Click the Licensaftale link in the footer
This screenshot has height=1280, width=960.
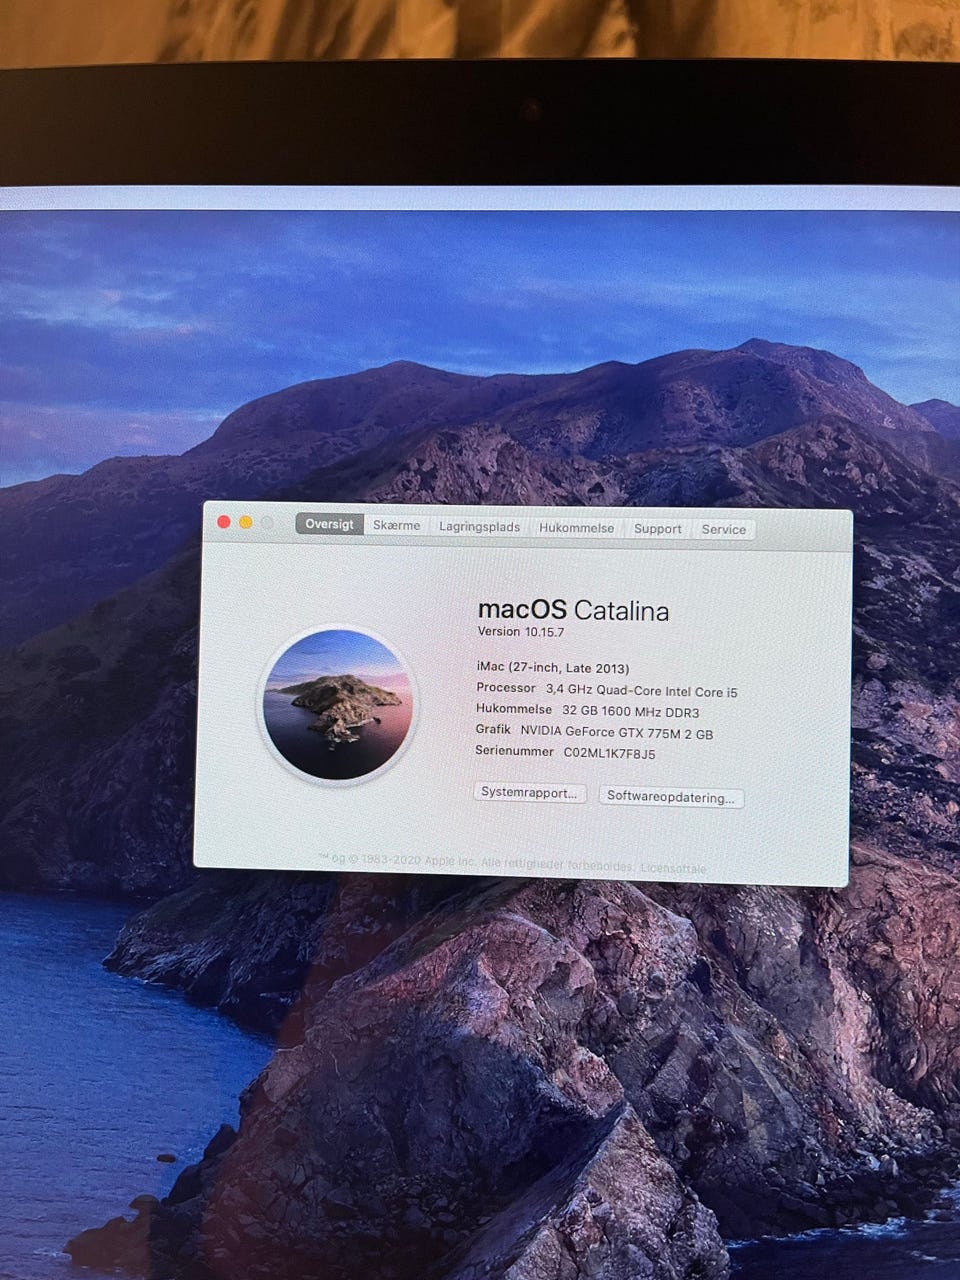coord(673,869)
